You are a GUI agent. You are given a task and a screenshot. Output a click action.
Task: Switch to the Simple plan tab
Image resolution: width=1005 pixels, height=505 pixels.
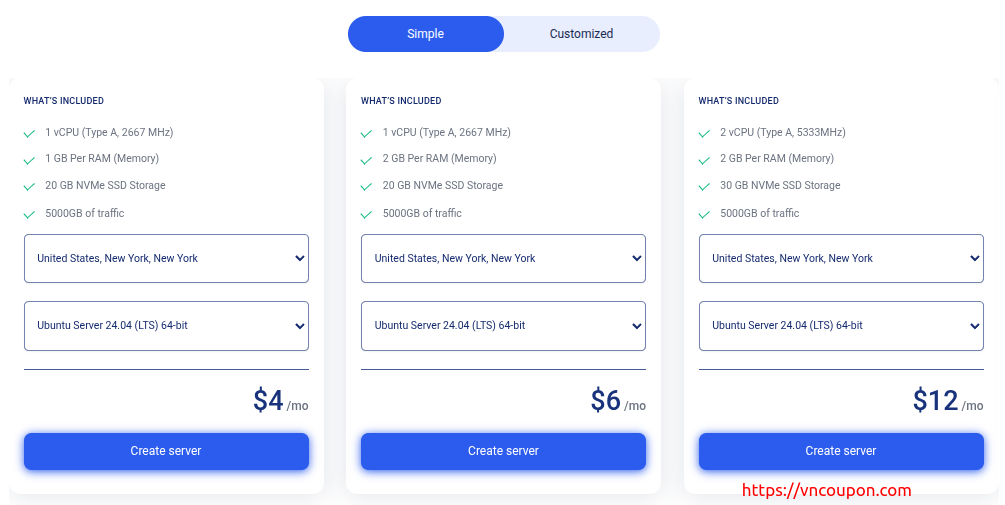(425, 34)
